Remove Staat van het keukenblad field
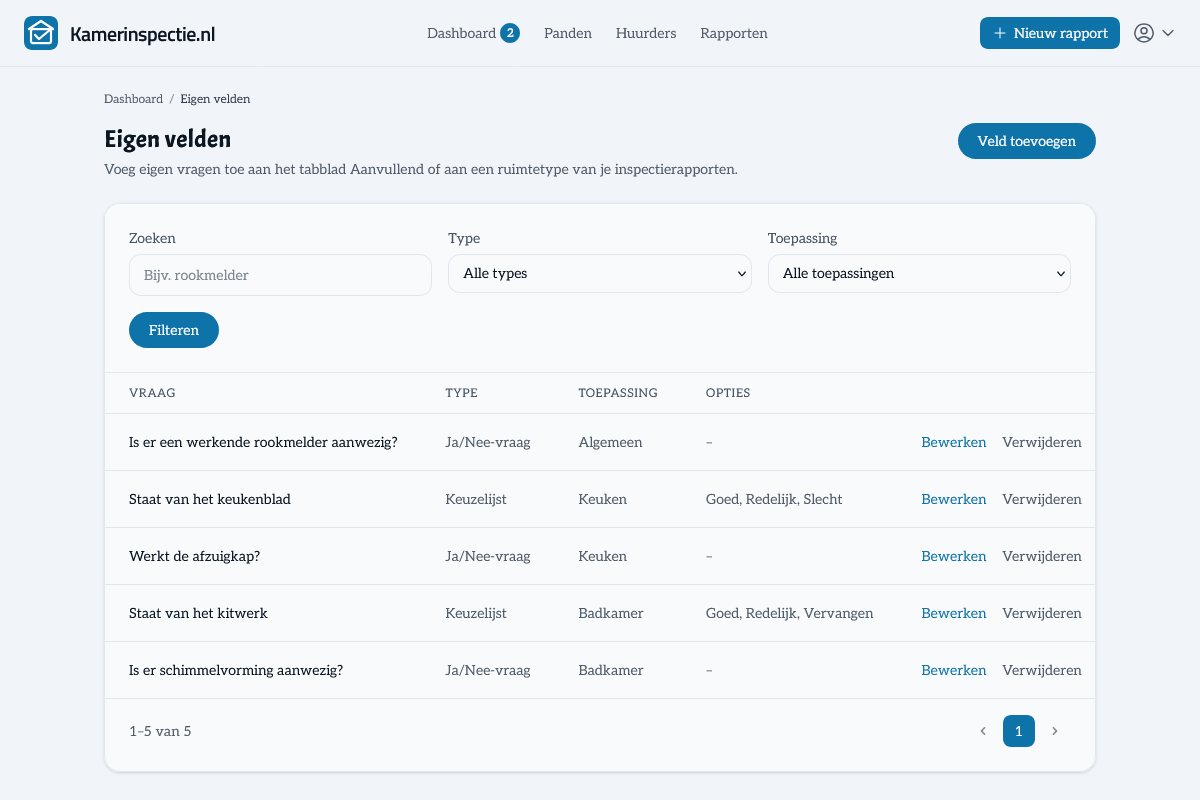 1042,499
